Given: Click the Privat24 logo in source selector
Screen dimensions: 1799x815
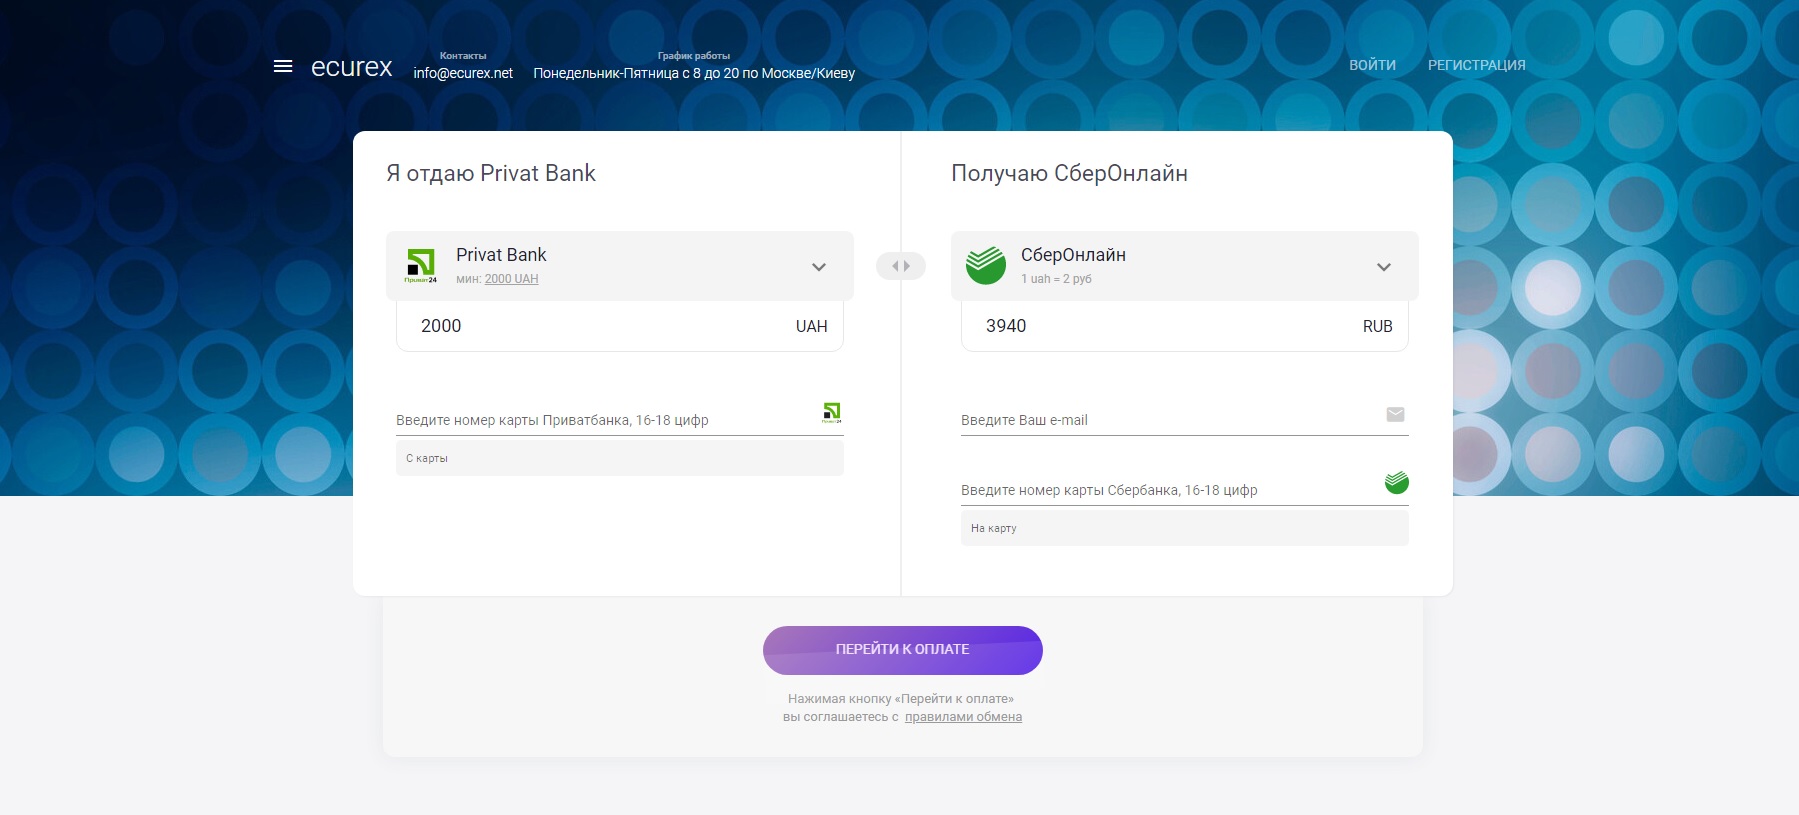Looking at the screenshot, I should [x=421, y=266].
